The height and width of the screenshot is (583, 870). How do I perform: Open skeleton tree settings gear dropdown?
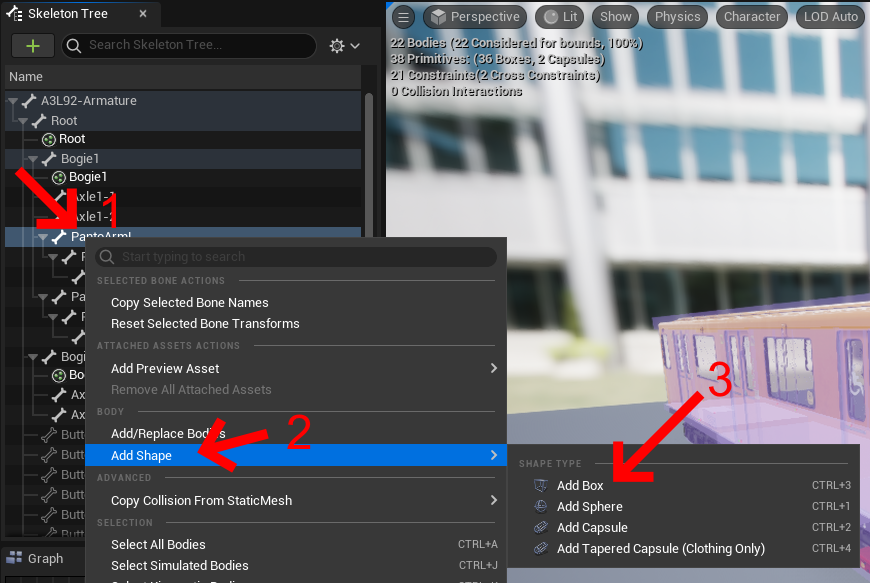click(344, 46)
